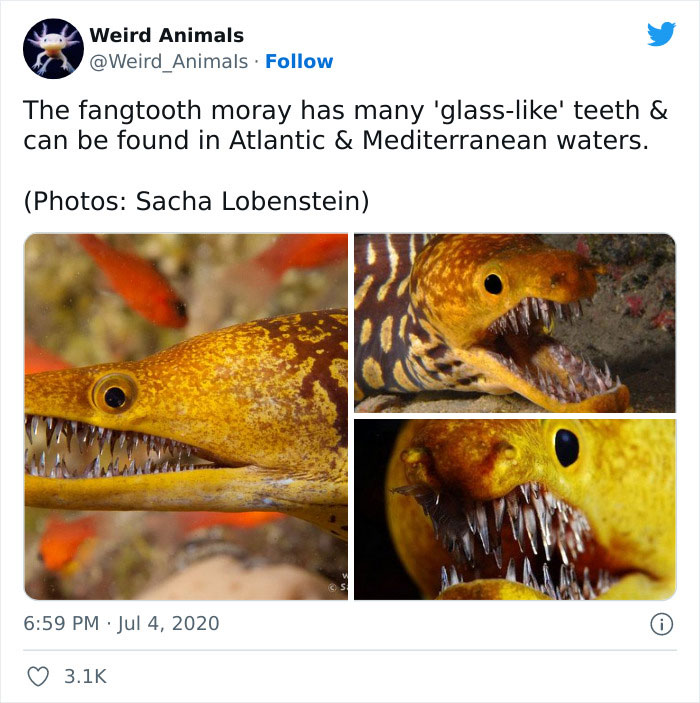700x703 pixels.
Task: Click the @Weird_Animals handle
Action: pyautogui.click(x=168, y=61)
